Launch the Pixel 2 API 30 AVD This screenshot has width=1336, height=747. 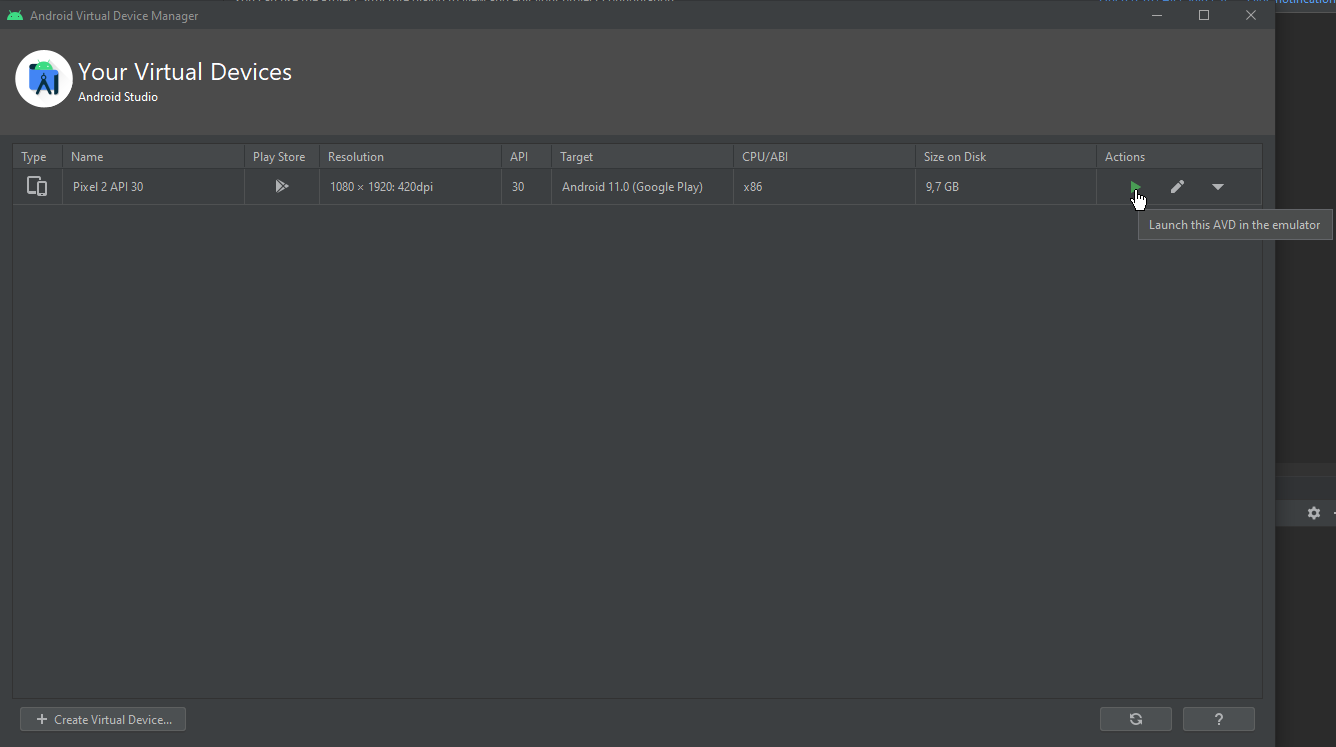click(x=1135, y=187)
